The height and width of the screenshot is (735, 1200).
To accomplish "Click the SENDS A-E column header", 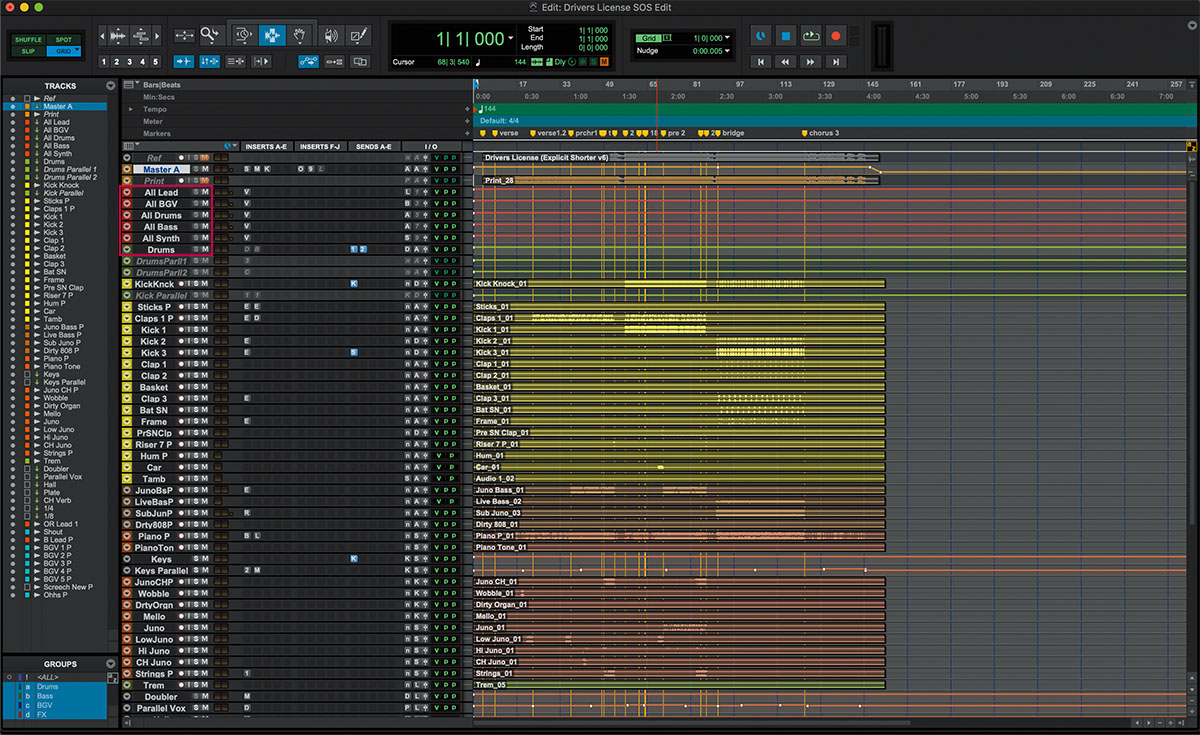I will [374, 146].
